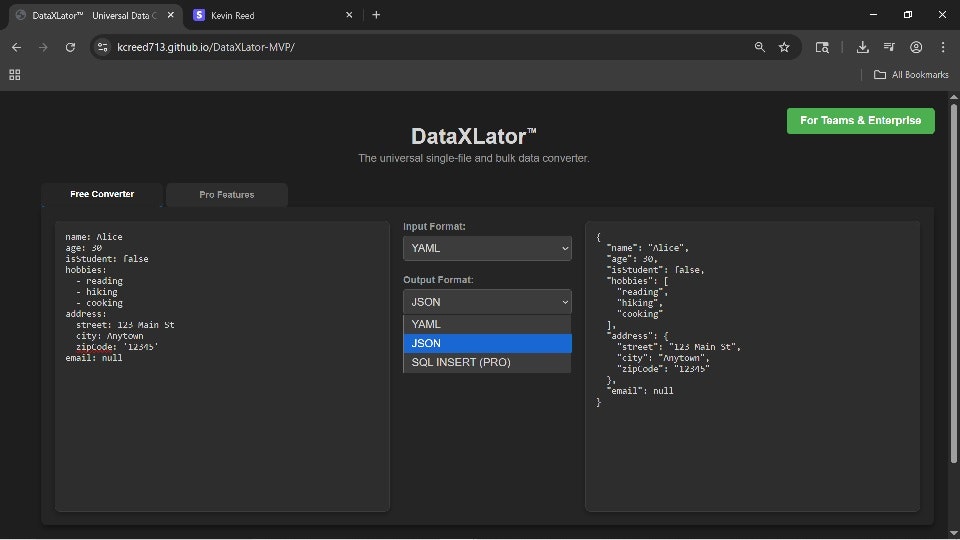Open the Input Format YAML dropdown
Viewport: 960px width, 540px height.
487,249
